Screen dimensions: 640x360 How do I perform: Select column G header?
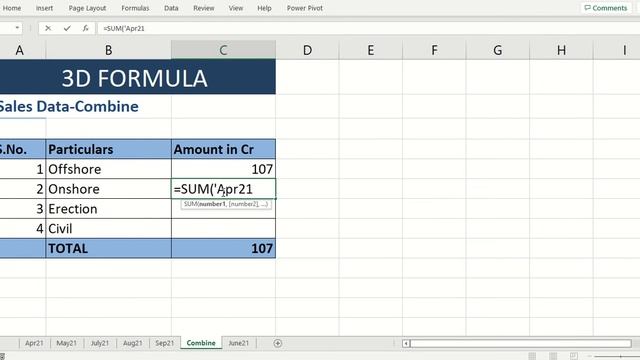tap(498, 50)
